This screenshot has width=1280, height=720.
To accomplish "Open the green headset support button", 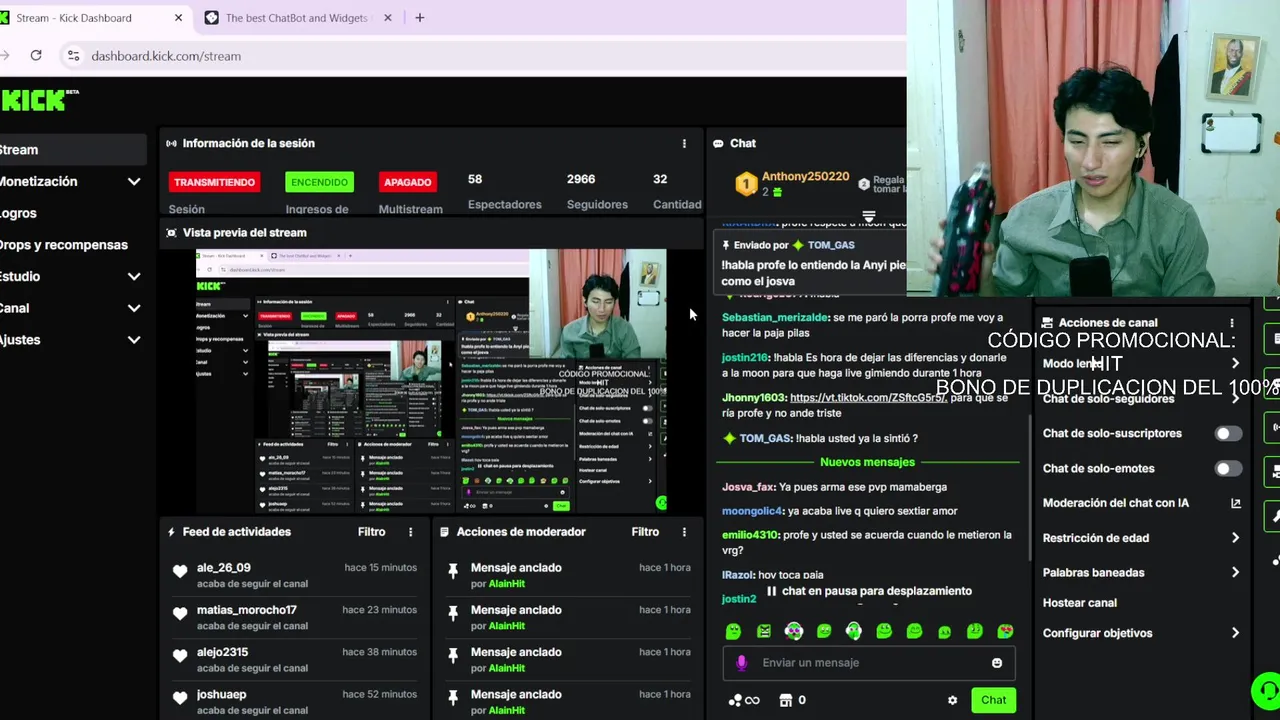I will (x=1267, y=690).
